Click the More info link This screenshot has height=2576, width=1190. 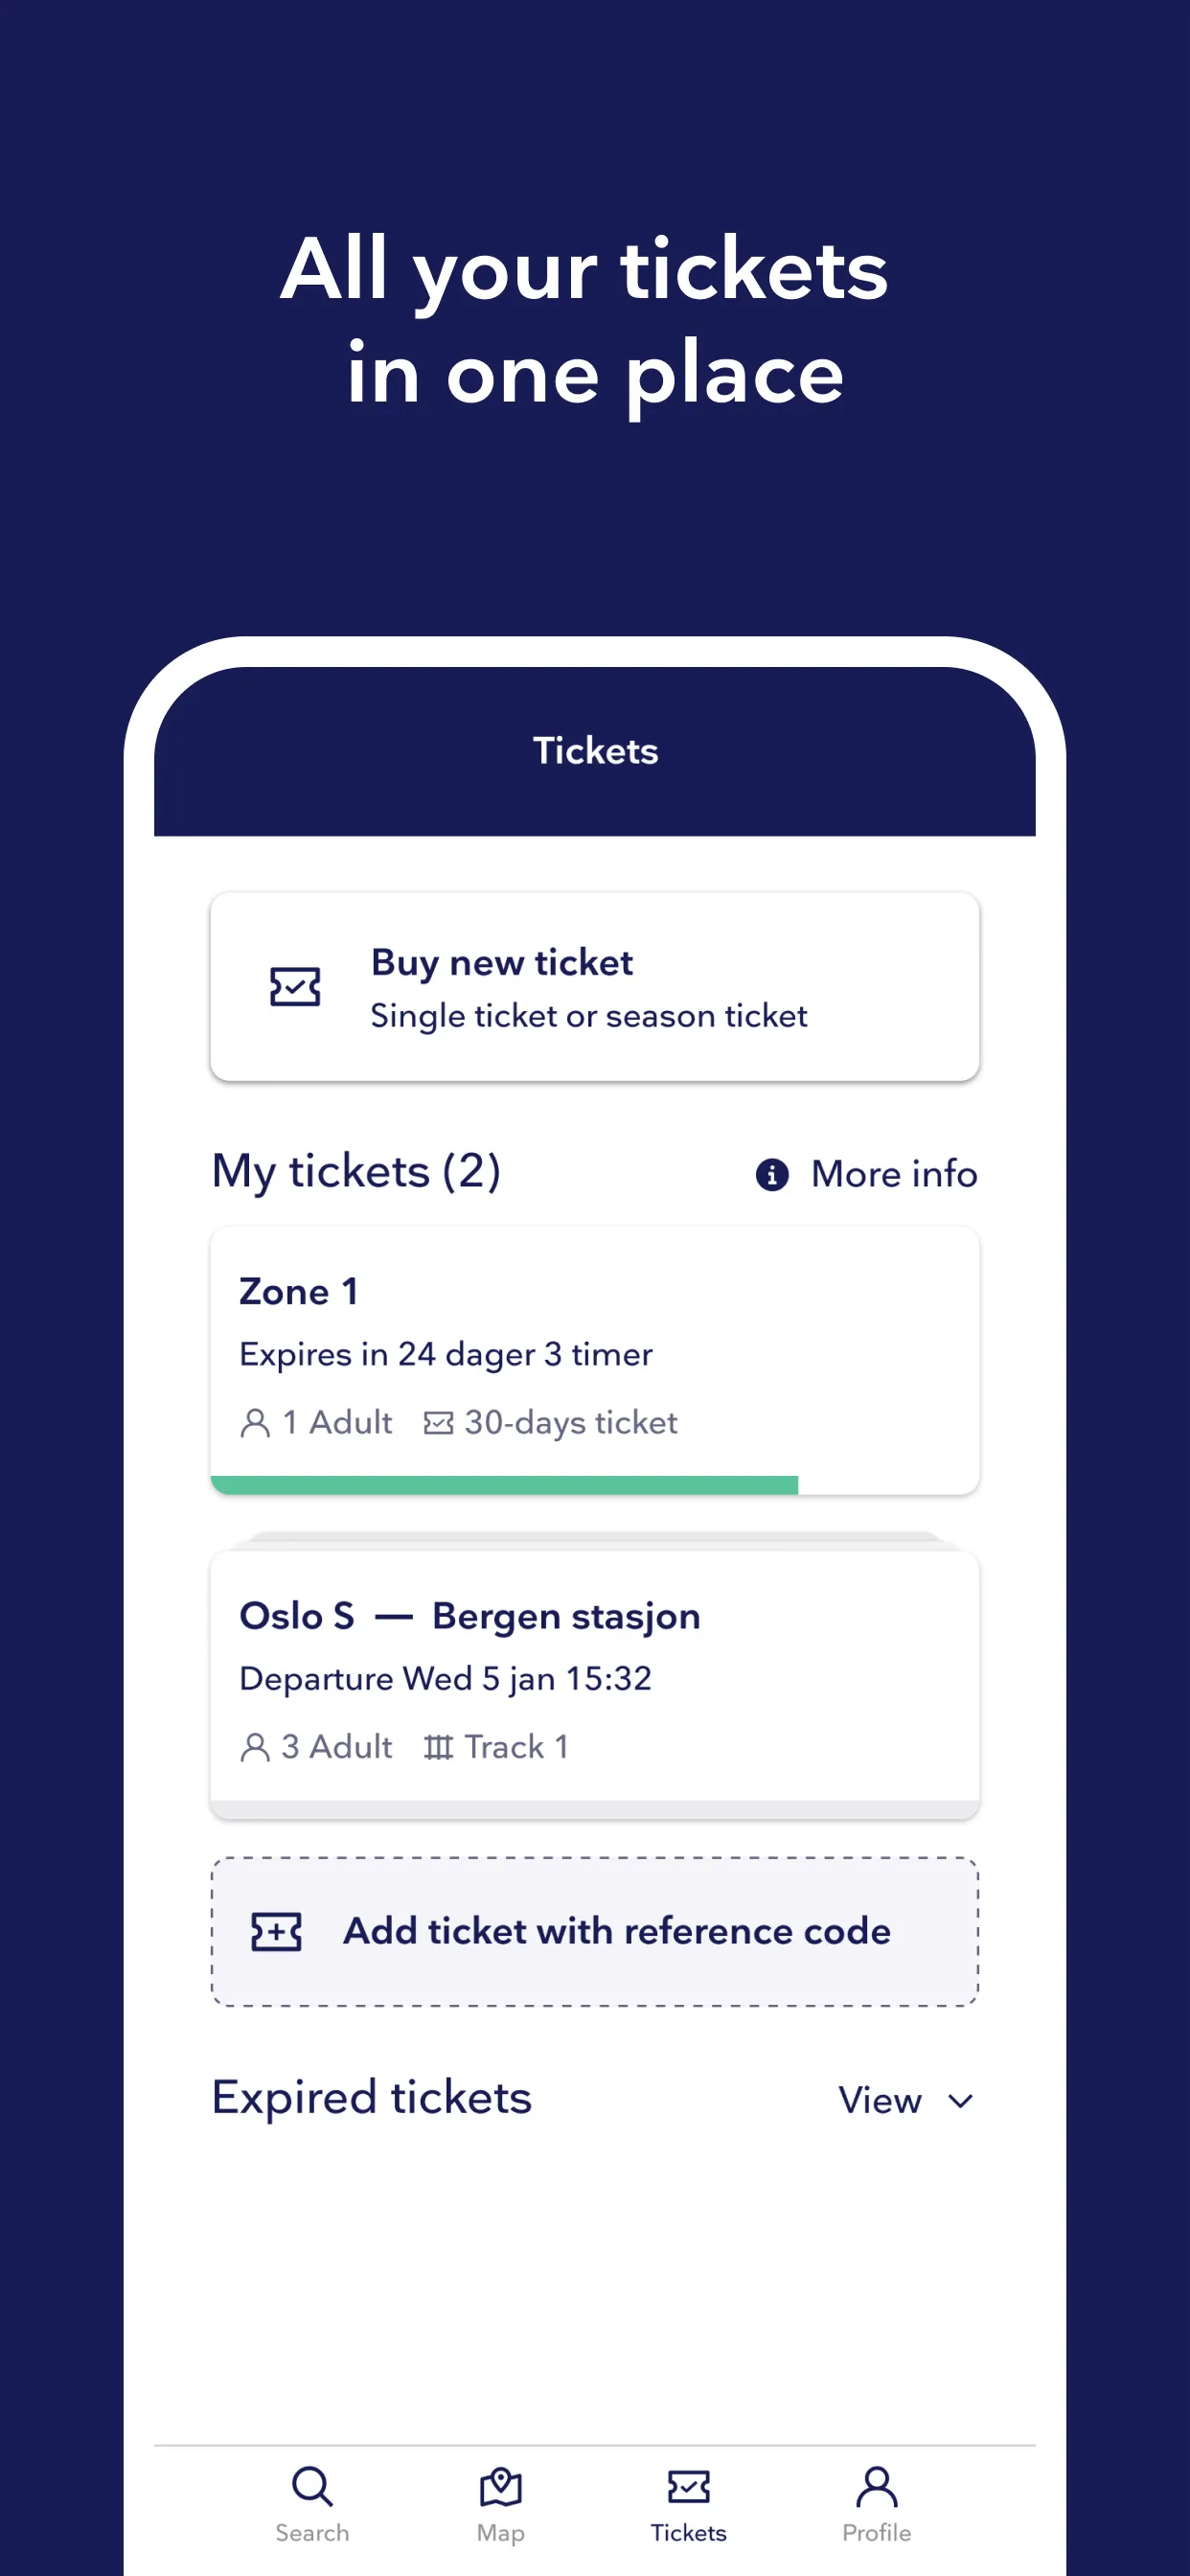893,1174
